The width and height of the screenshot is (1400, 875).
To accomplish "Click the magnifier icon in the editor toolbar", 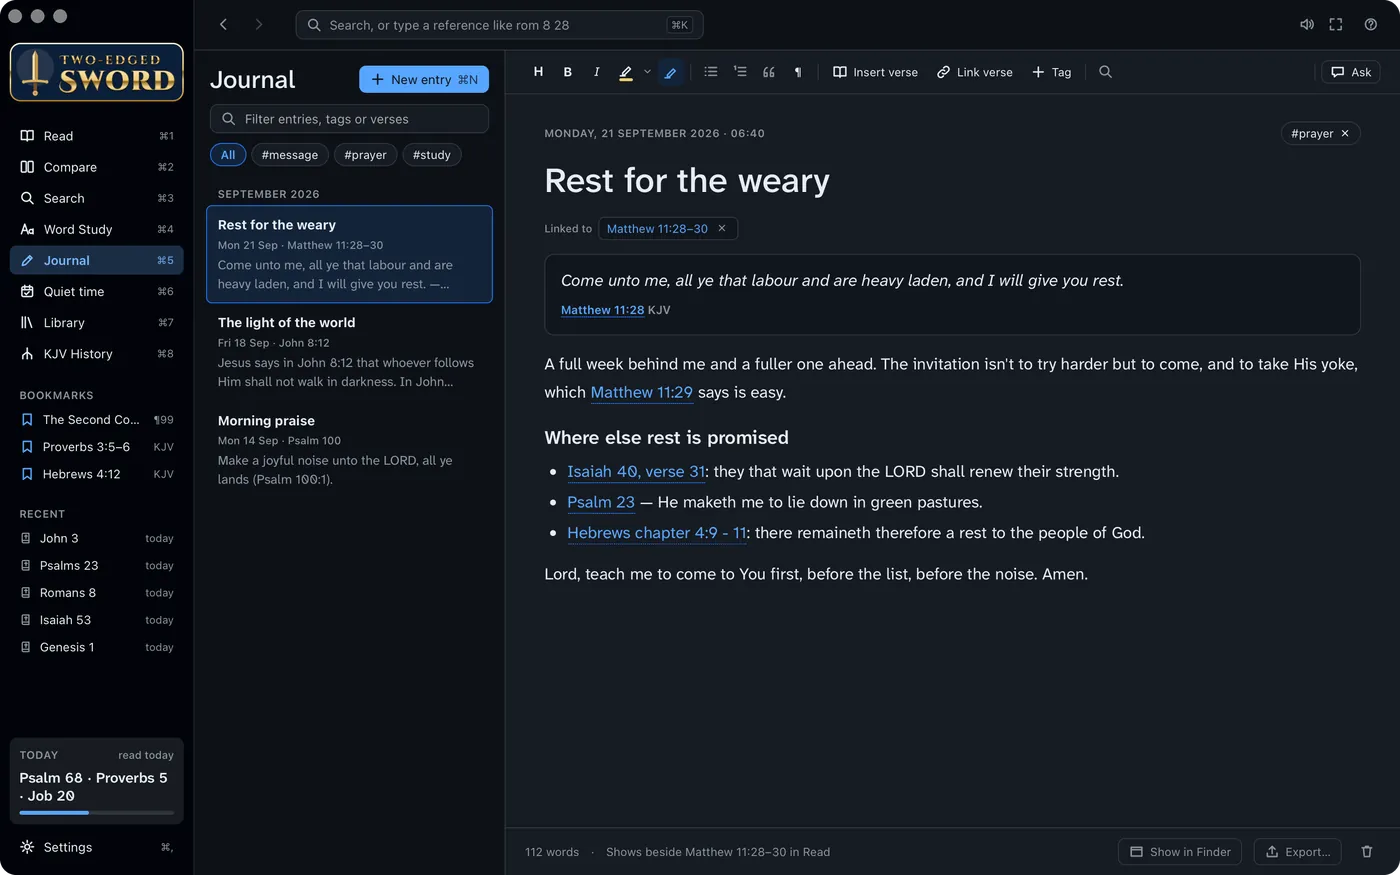I will coord(1105,72).
